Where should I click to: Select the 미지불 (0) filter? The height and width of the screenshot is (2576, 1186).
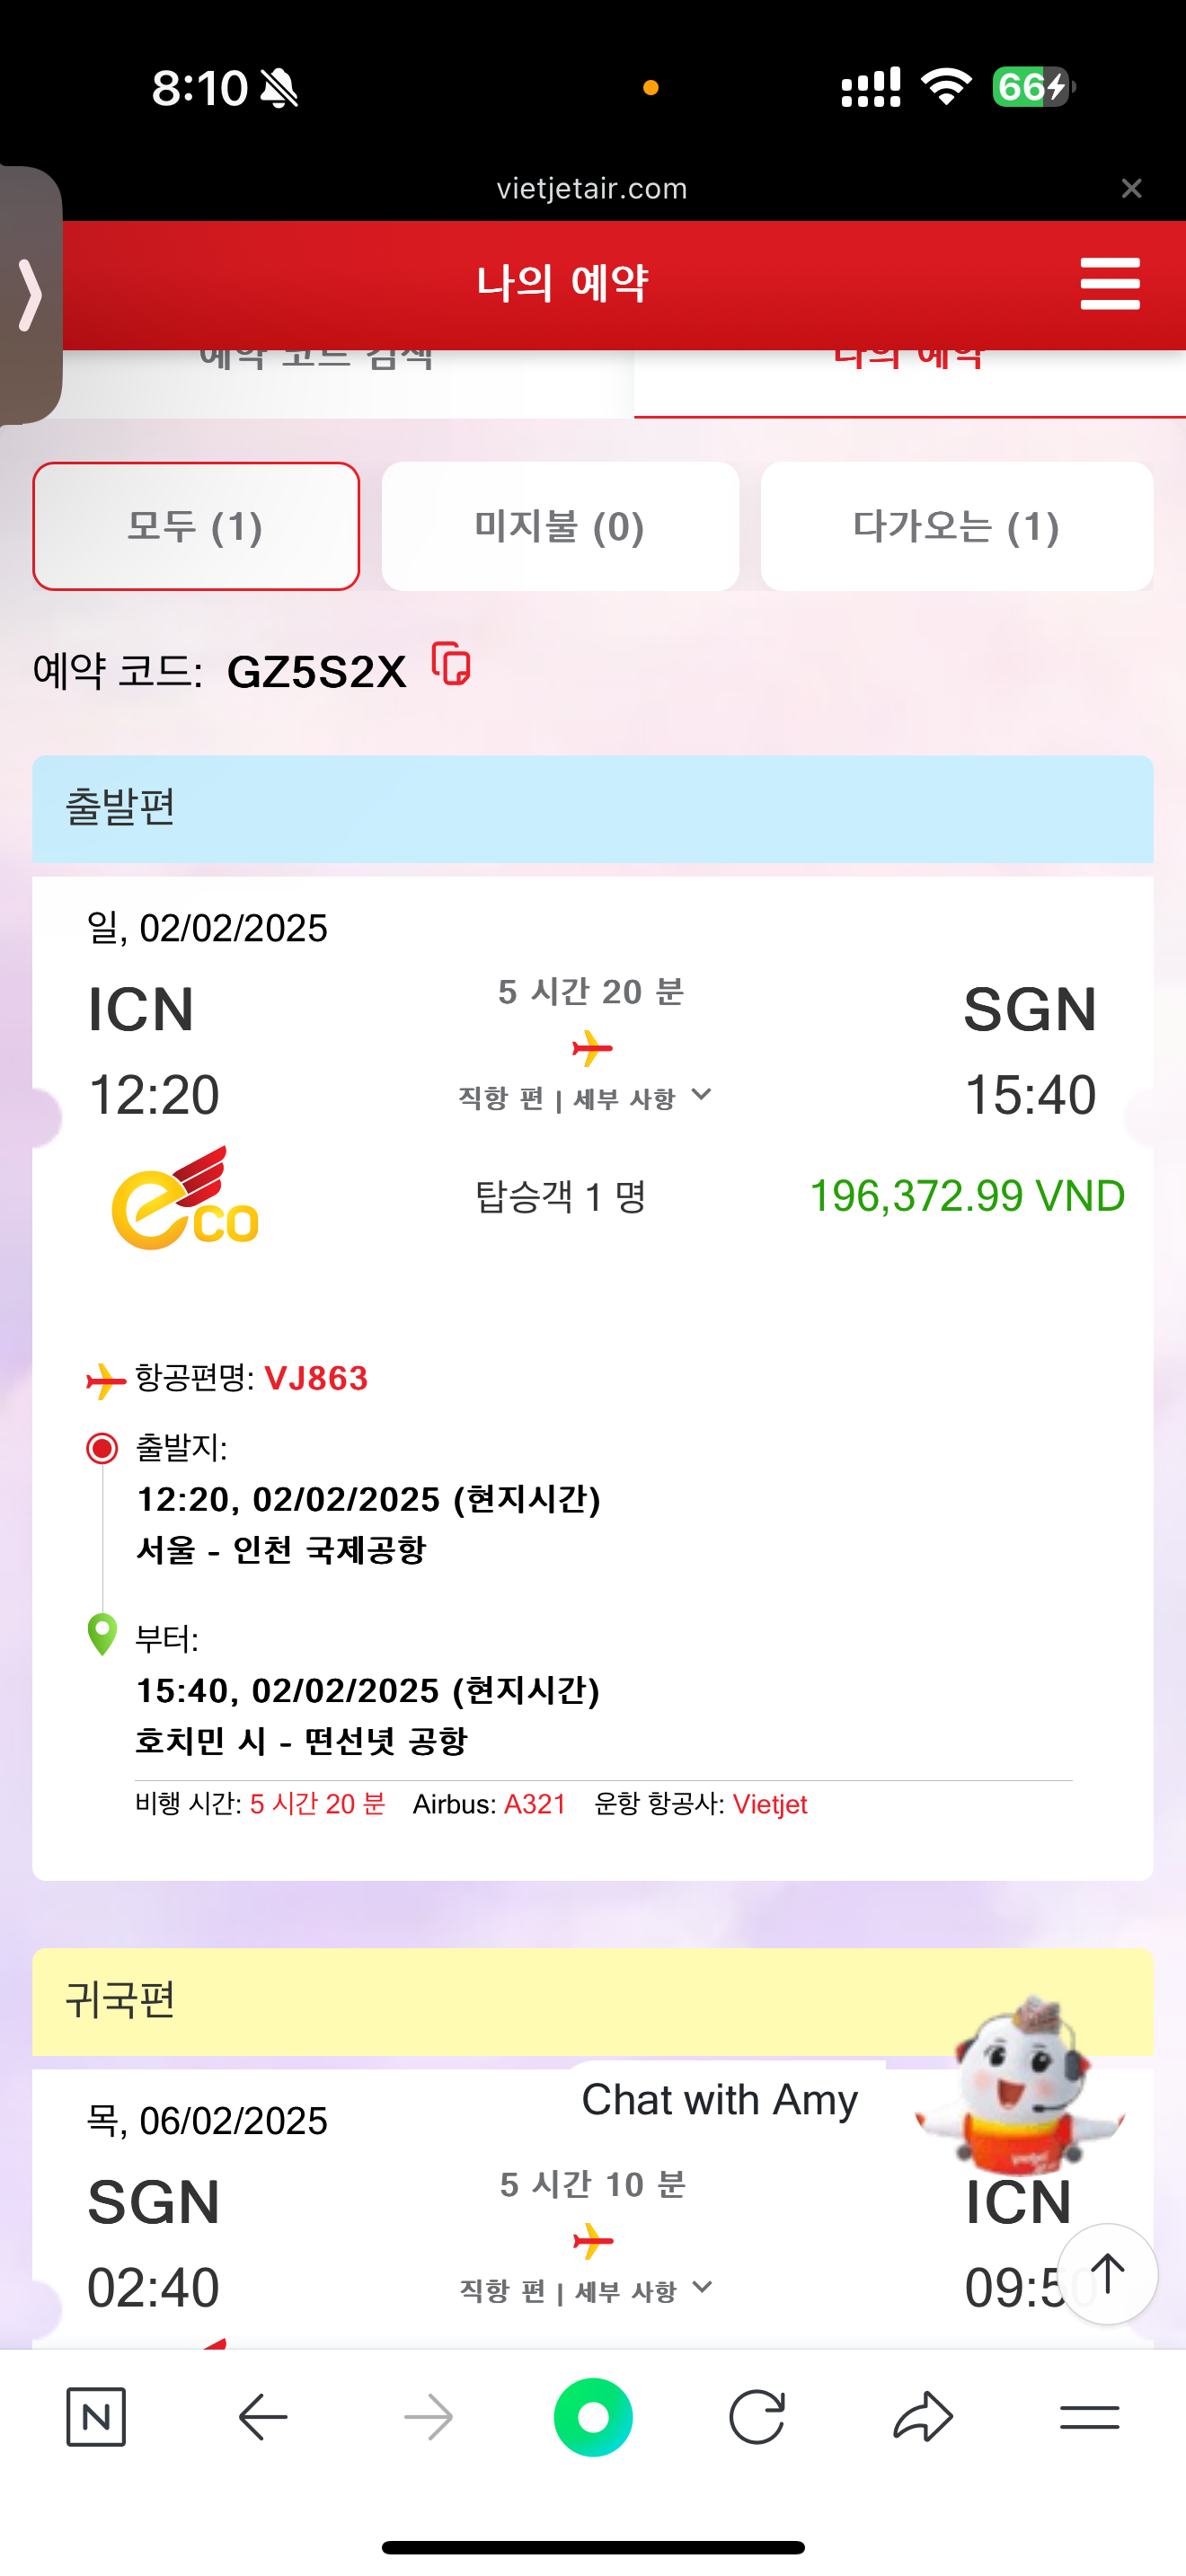(x=560, y=526)
